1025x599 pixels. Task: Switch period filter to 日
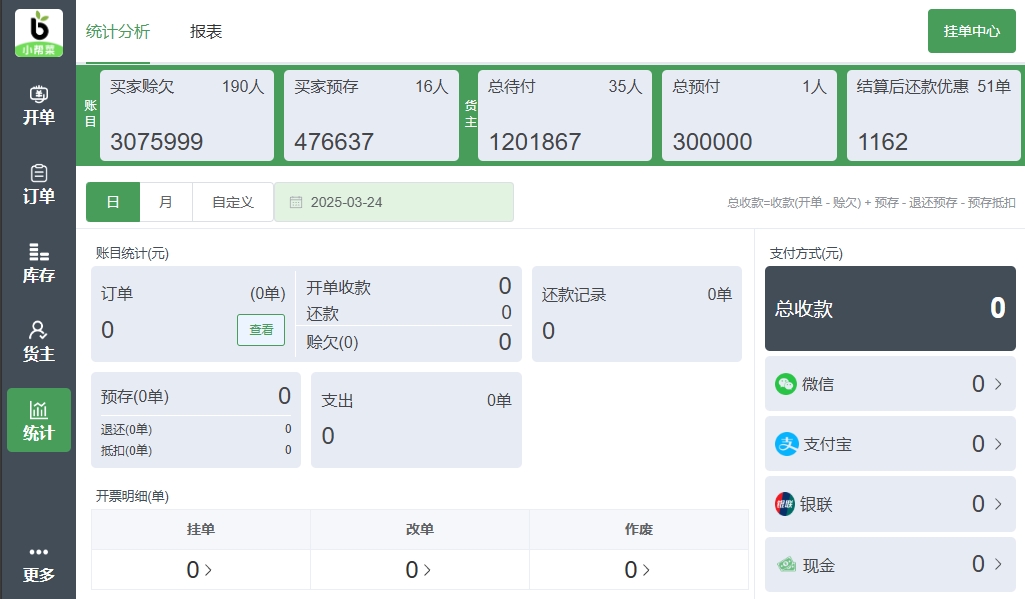coord(112,202)
